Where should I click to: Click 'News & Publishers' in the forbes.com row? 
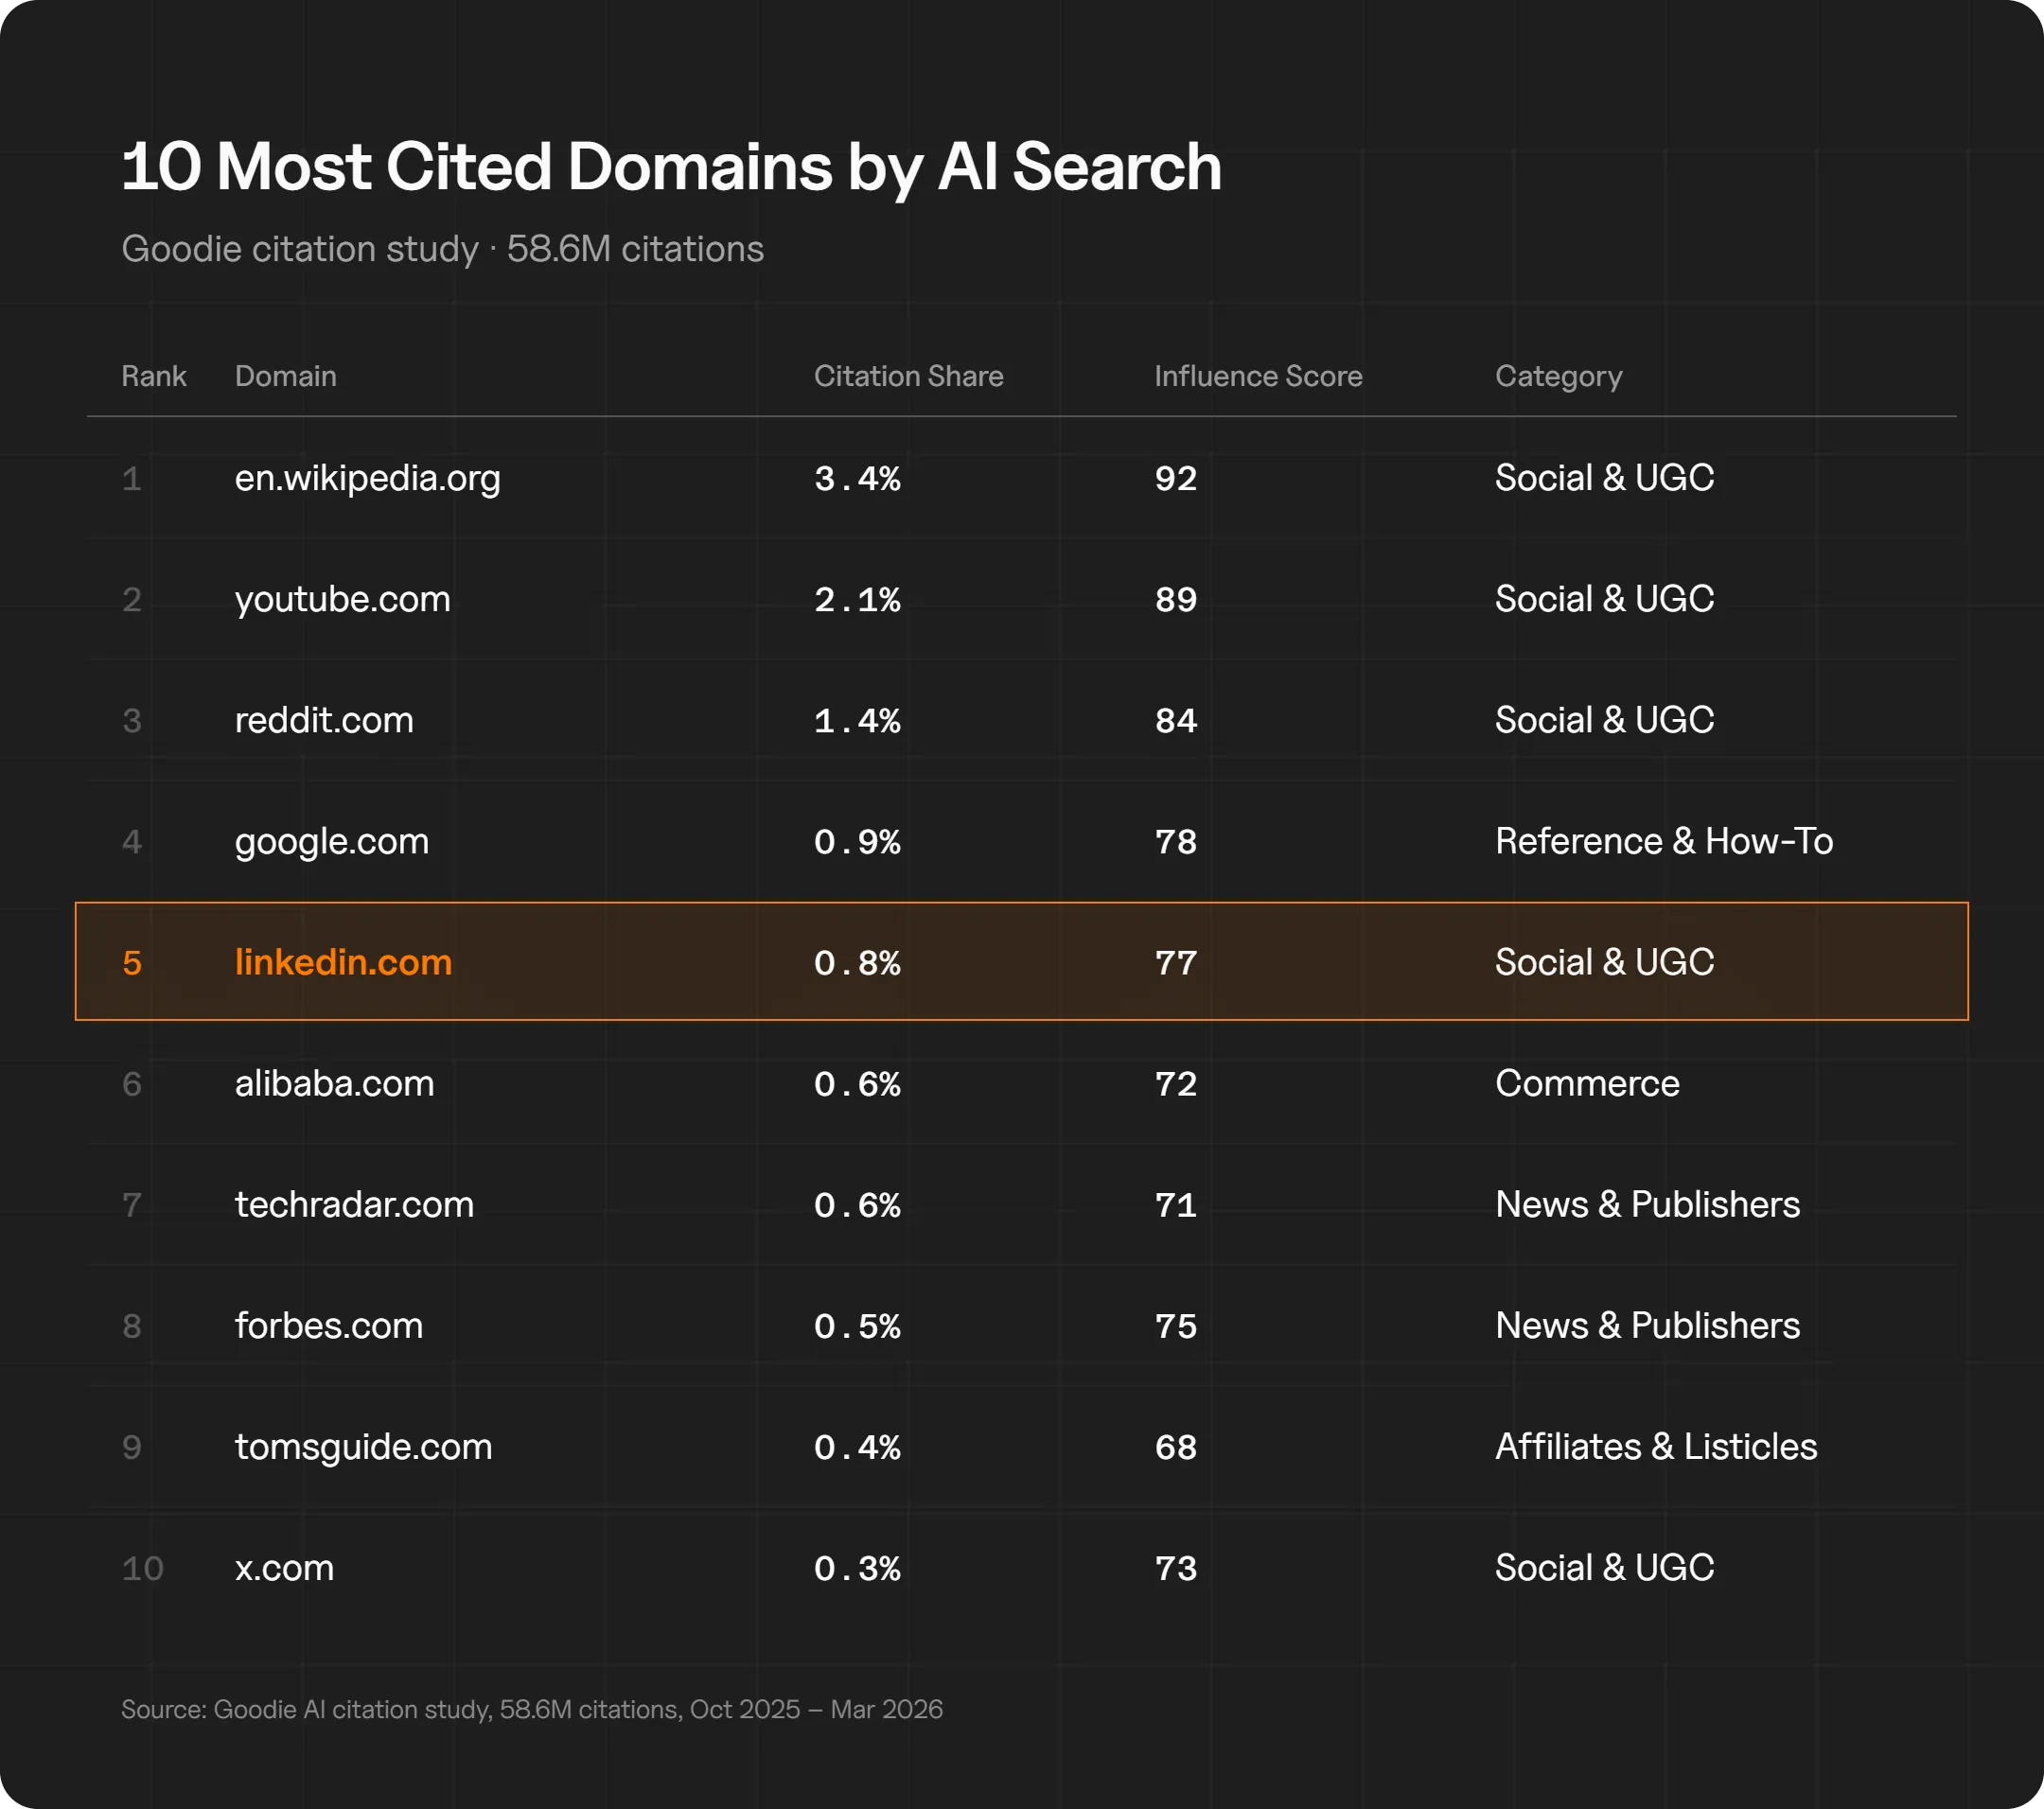point(1647,1325)
